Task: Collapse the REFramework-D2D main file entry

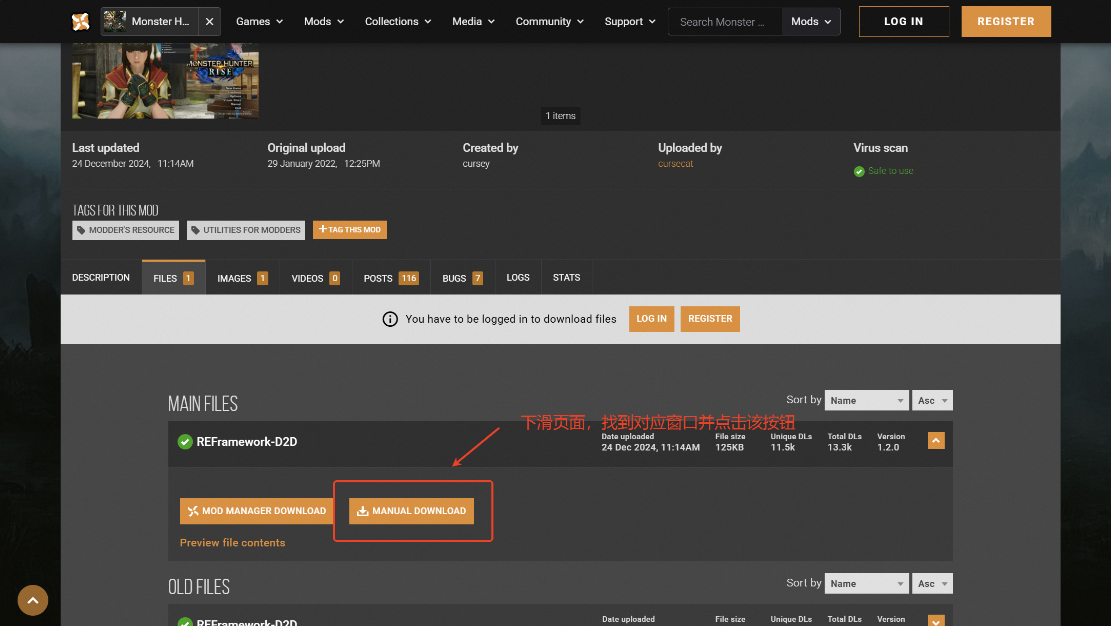Action: [936, 440]
